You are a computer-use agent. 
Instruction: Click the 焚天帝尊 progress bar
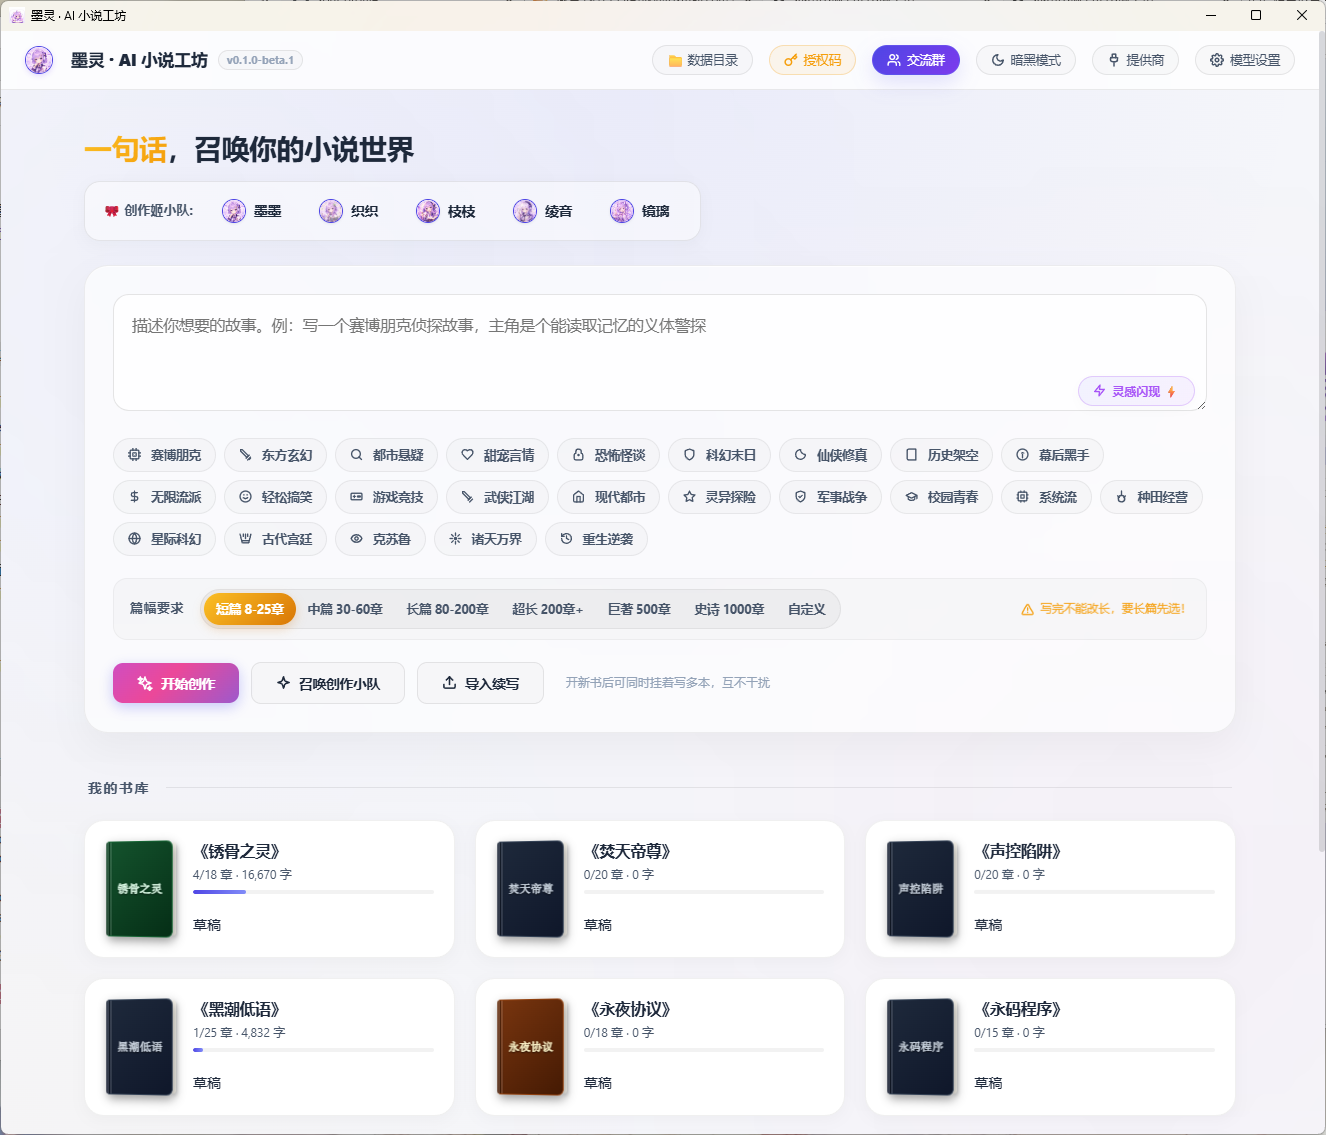click(x=704, y=892)
